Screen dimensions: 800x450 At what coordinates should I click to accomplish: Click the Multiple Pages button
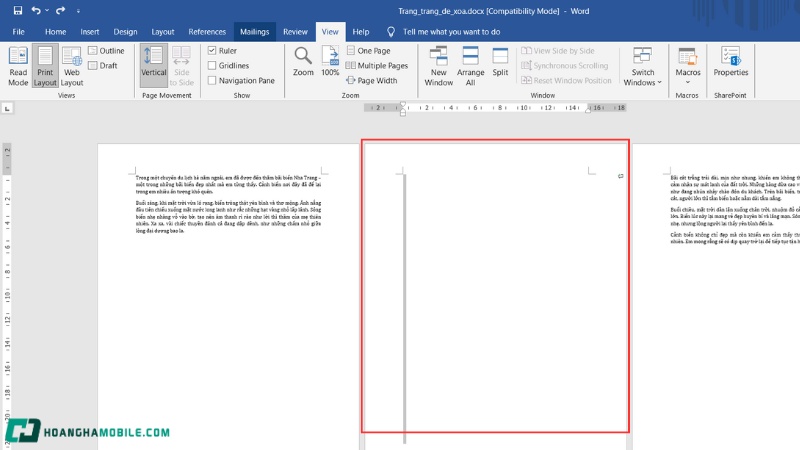[x=377, y=66]
